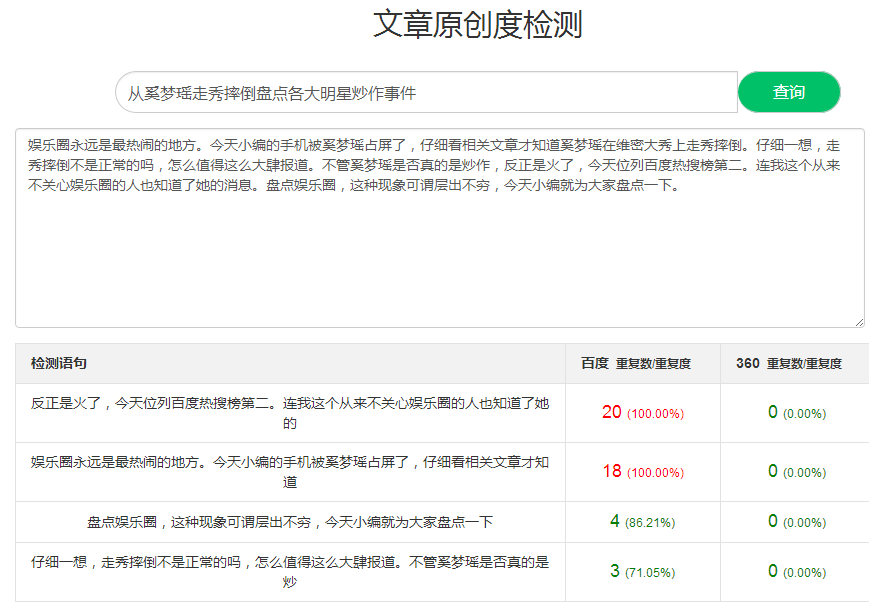Select the detected sentence starting 娱乐圈永远是最热闹
The width and height of the screenshot is (869, 606).
pyautogui.click(x=290, y=471)
